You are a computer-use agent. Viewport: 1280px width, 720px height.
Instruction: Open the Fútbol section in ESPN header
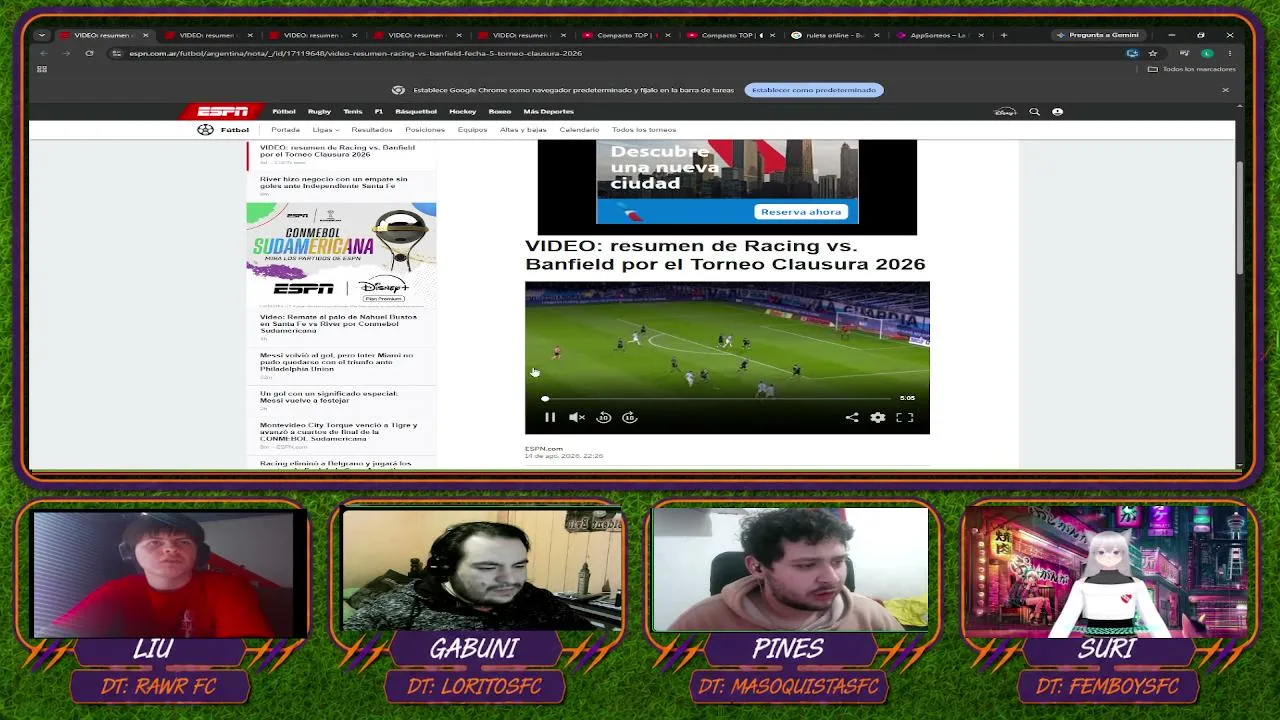click(284, 111)
